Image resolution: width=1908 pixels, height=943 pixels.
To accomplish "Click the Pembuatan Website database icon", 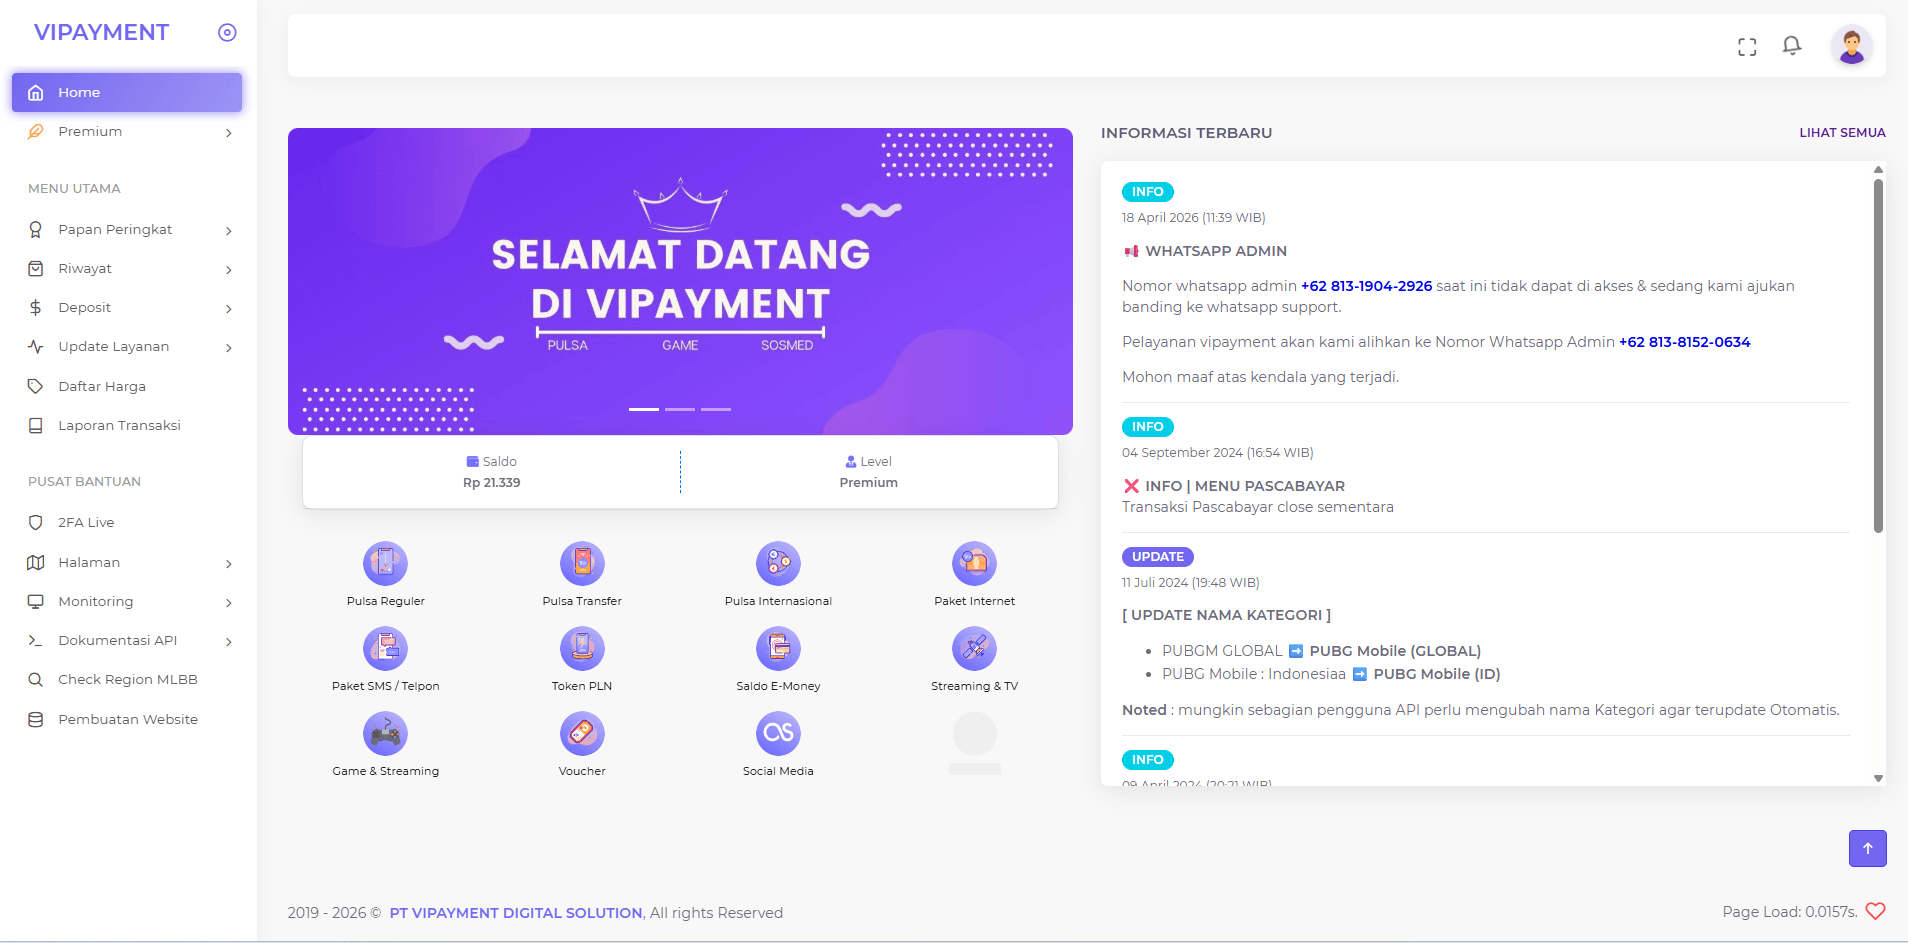I will (x=36, y=719).
